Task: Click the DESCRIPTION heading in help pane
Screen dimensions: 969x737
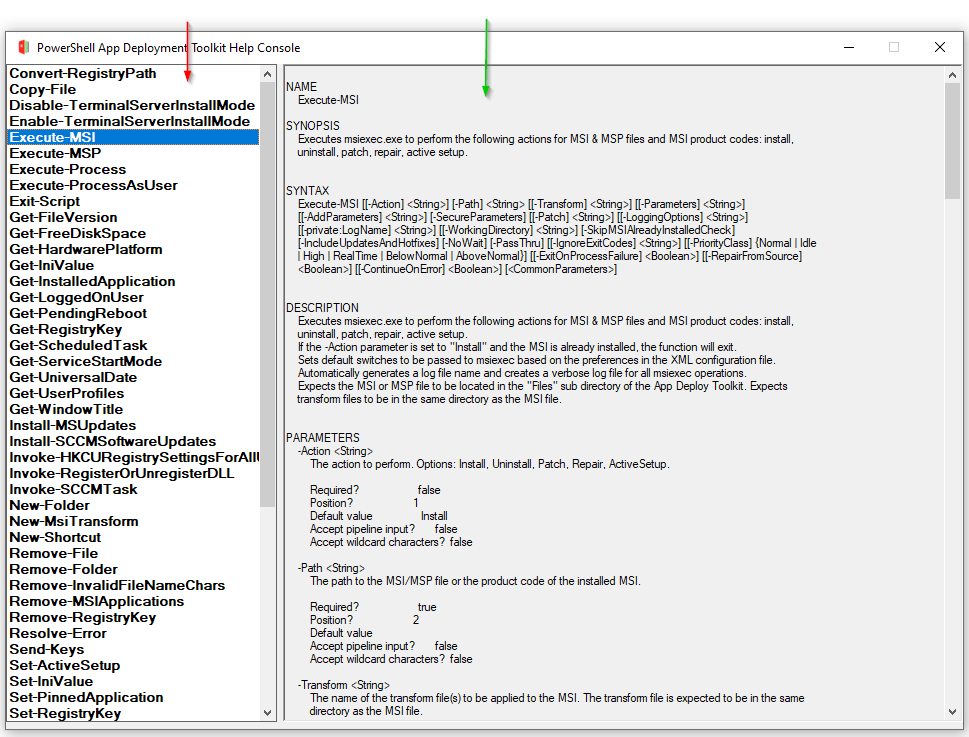Action: click(x=322, y=308)
